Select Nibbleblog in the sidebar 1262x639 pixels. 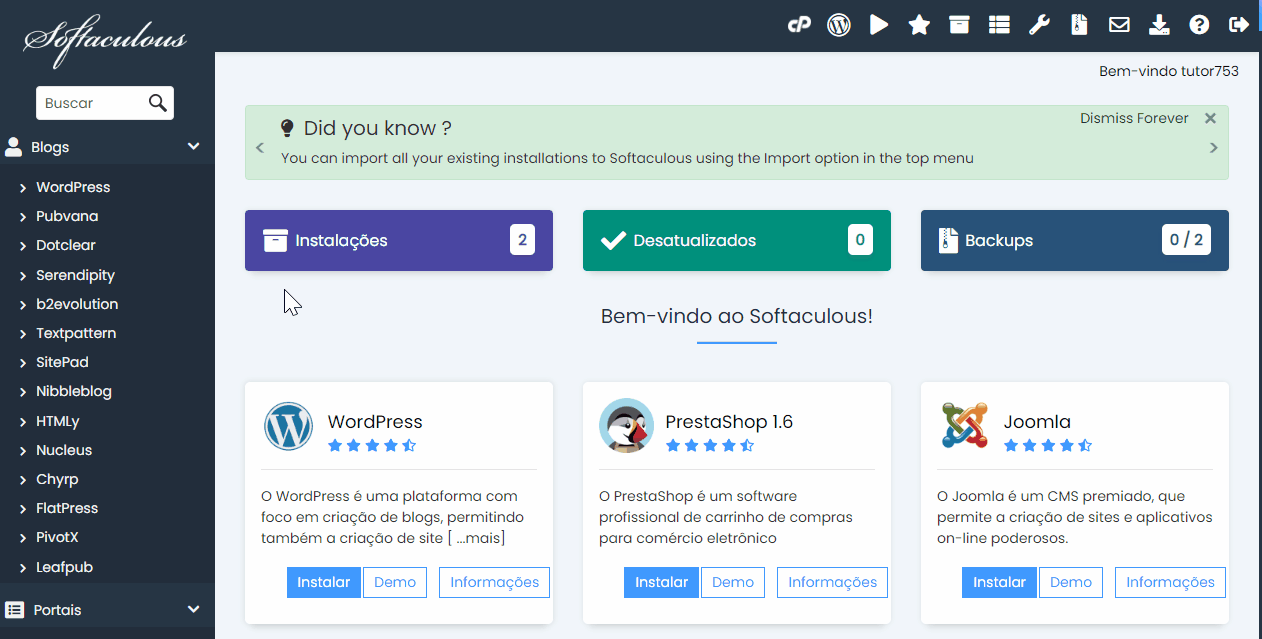[x=74, y=391]
